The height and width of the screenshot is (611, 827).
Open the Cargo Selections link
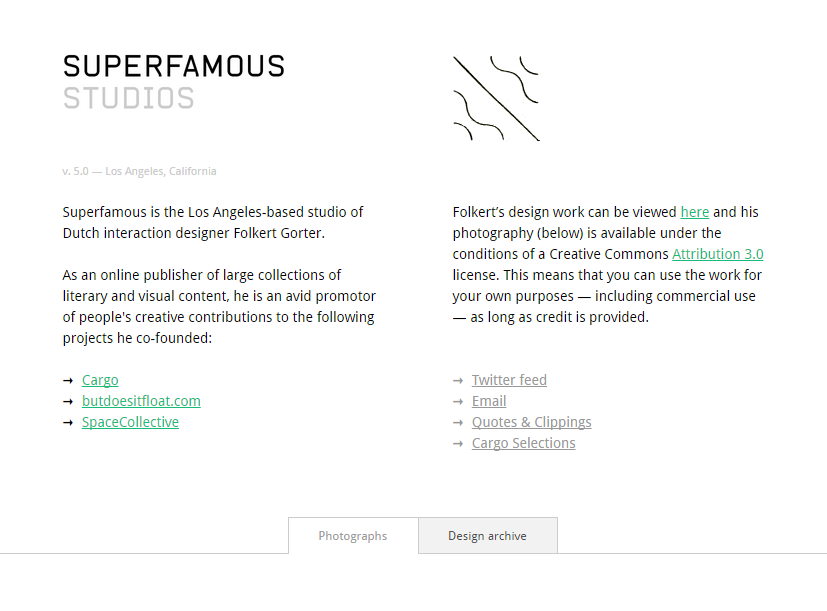523,443
